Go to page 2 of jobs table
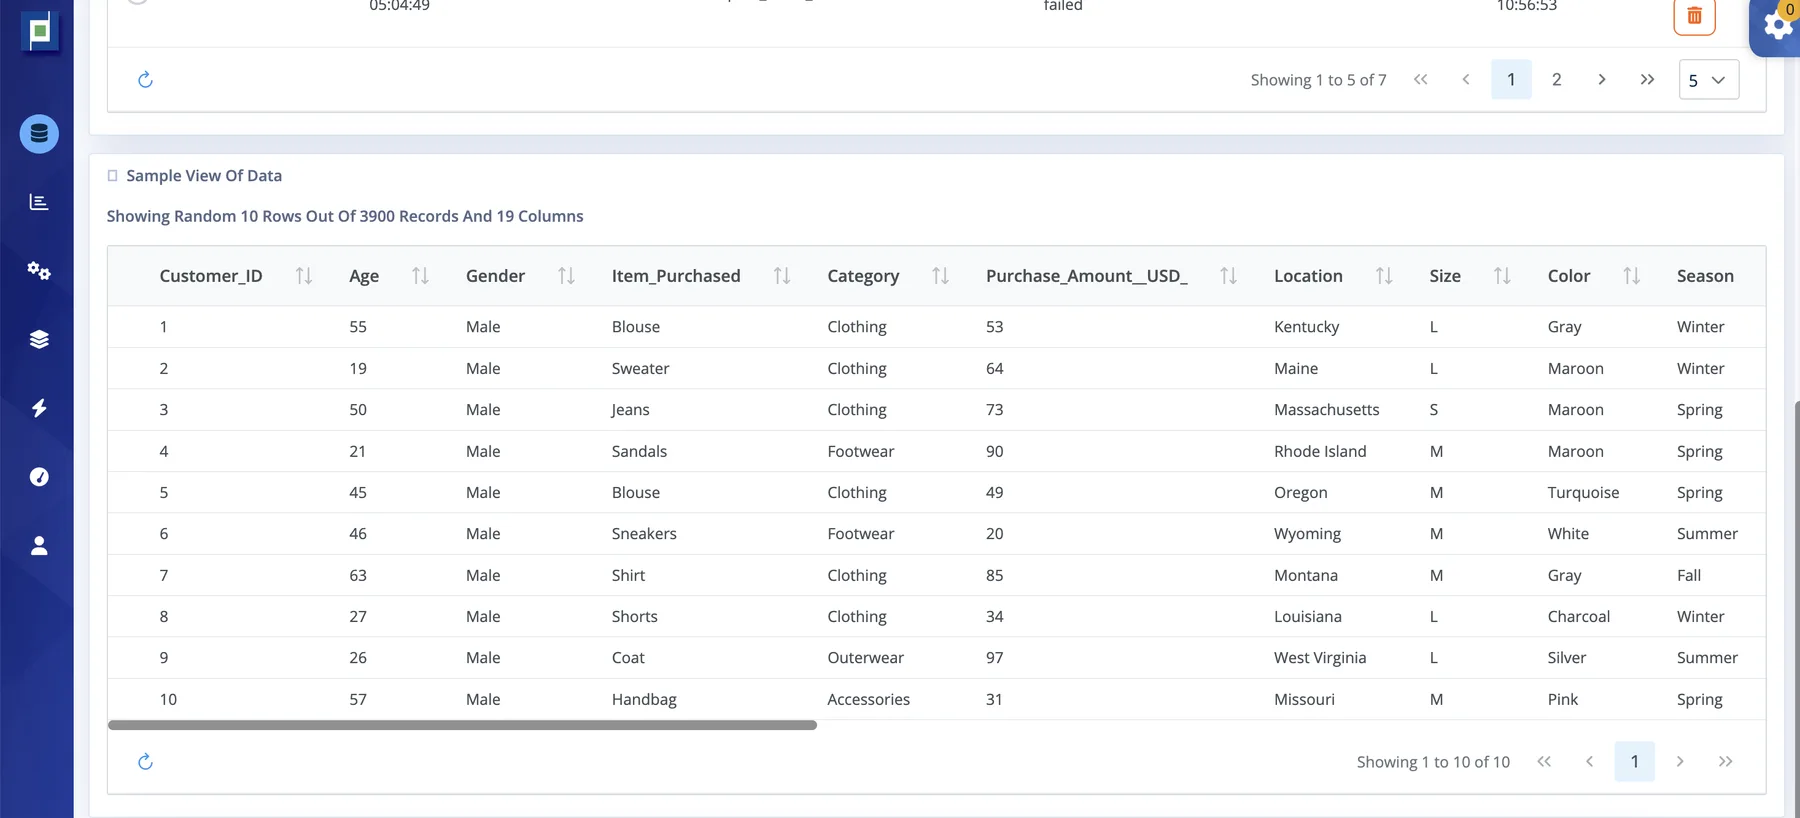The image size is (1800, 818). (x=1556, y=80)
